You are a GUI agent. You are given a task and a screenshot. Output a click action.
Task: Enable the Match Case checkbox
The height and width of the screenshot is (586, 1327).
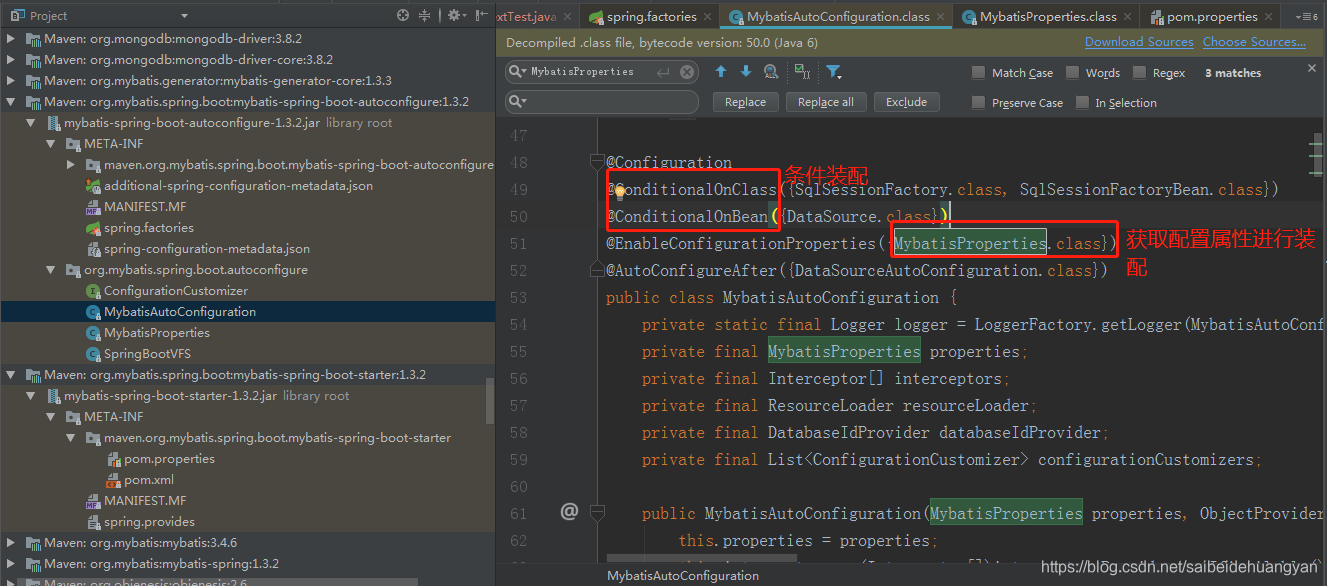(x=978, y=72)
